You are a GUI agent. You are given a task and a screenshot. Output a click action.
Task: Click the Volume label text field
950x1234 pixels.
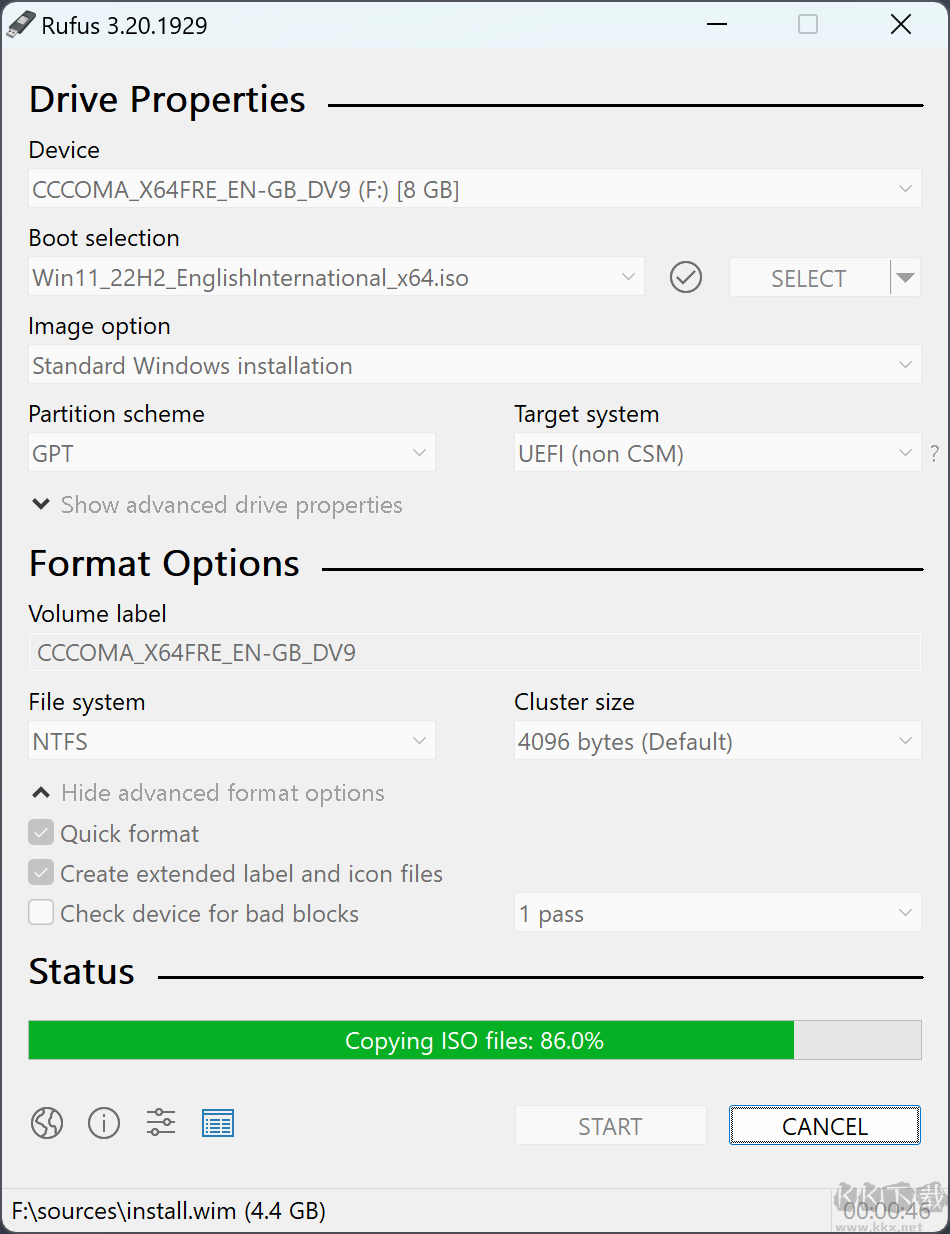click(475, 653)
